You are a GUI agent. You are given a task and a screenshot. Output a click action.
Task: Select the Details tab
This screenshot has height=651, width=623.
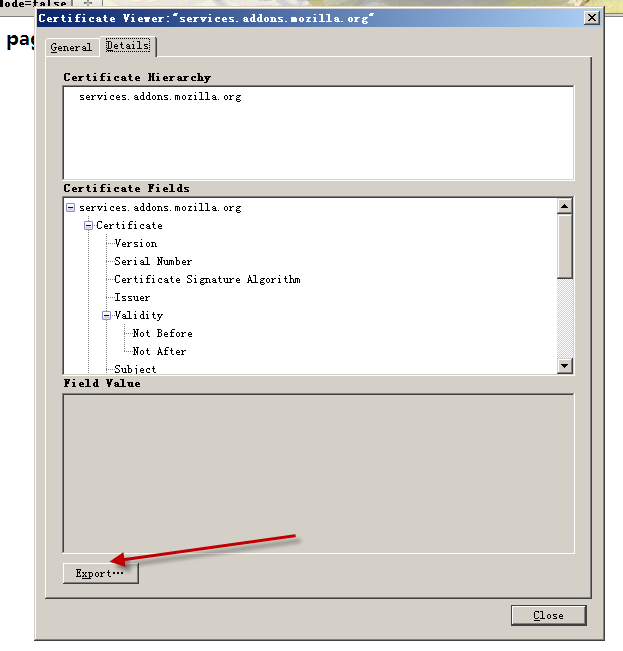[127, 46]
